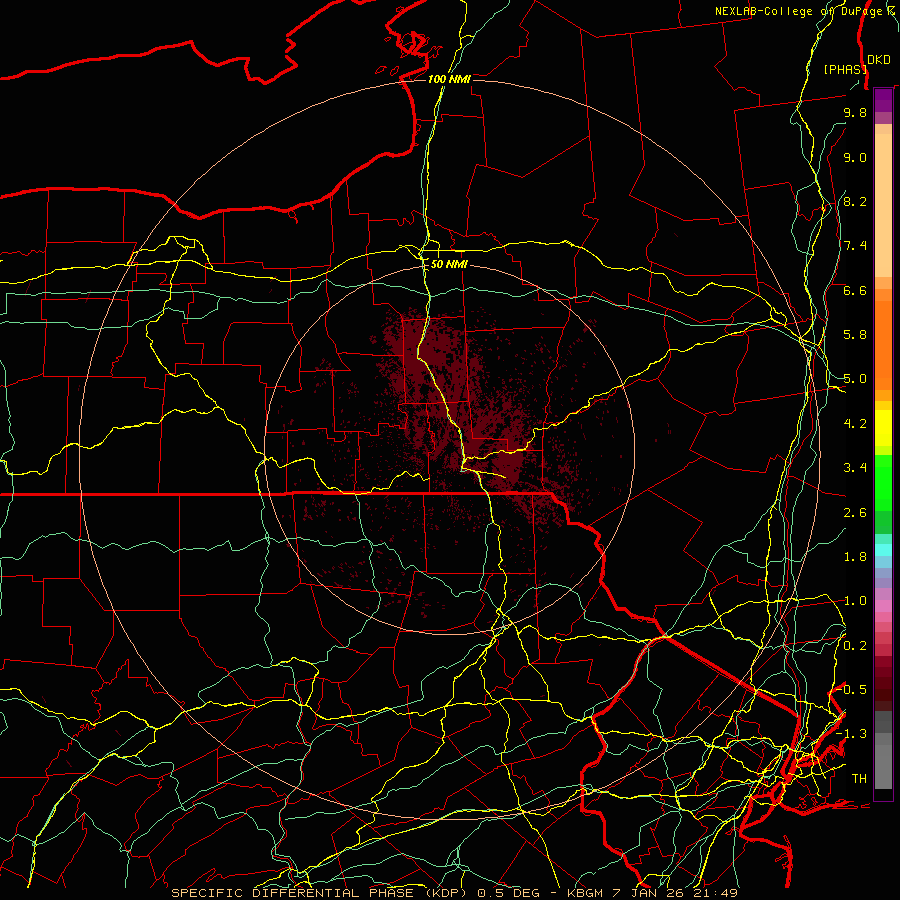Click the 3.4 value on the color scale
Image resolution: width=900 pixels, height=900 pixels.
coord(855,468)
